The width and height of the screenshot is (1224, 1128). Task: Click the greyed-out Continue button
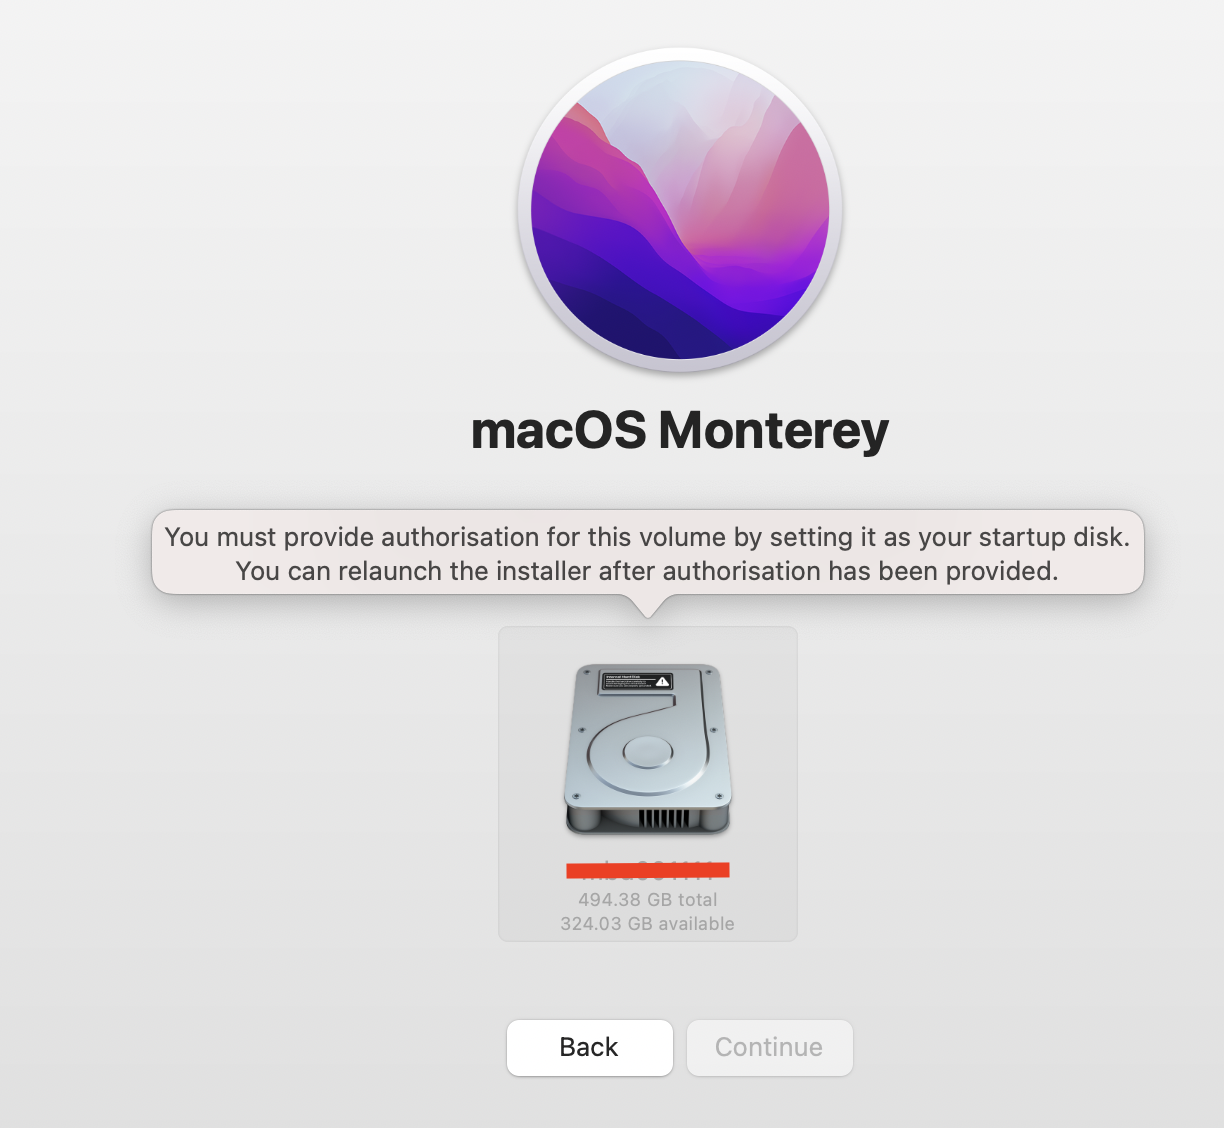(769, 1048)
